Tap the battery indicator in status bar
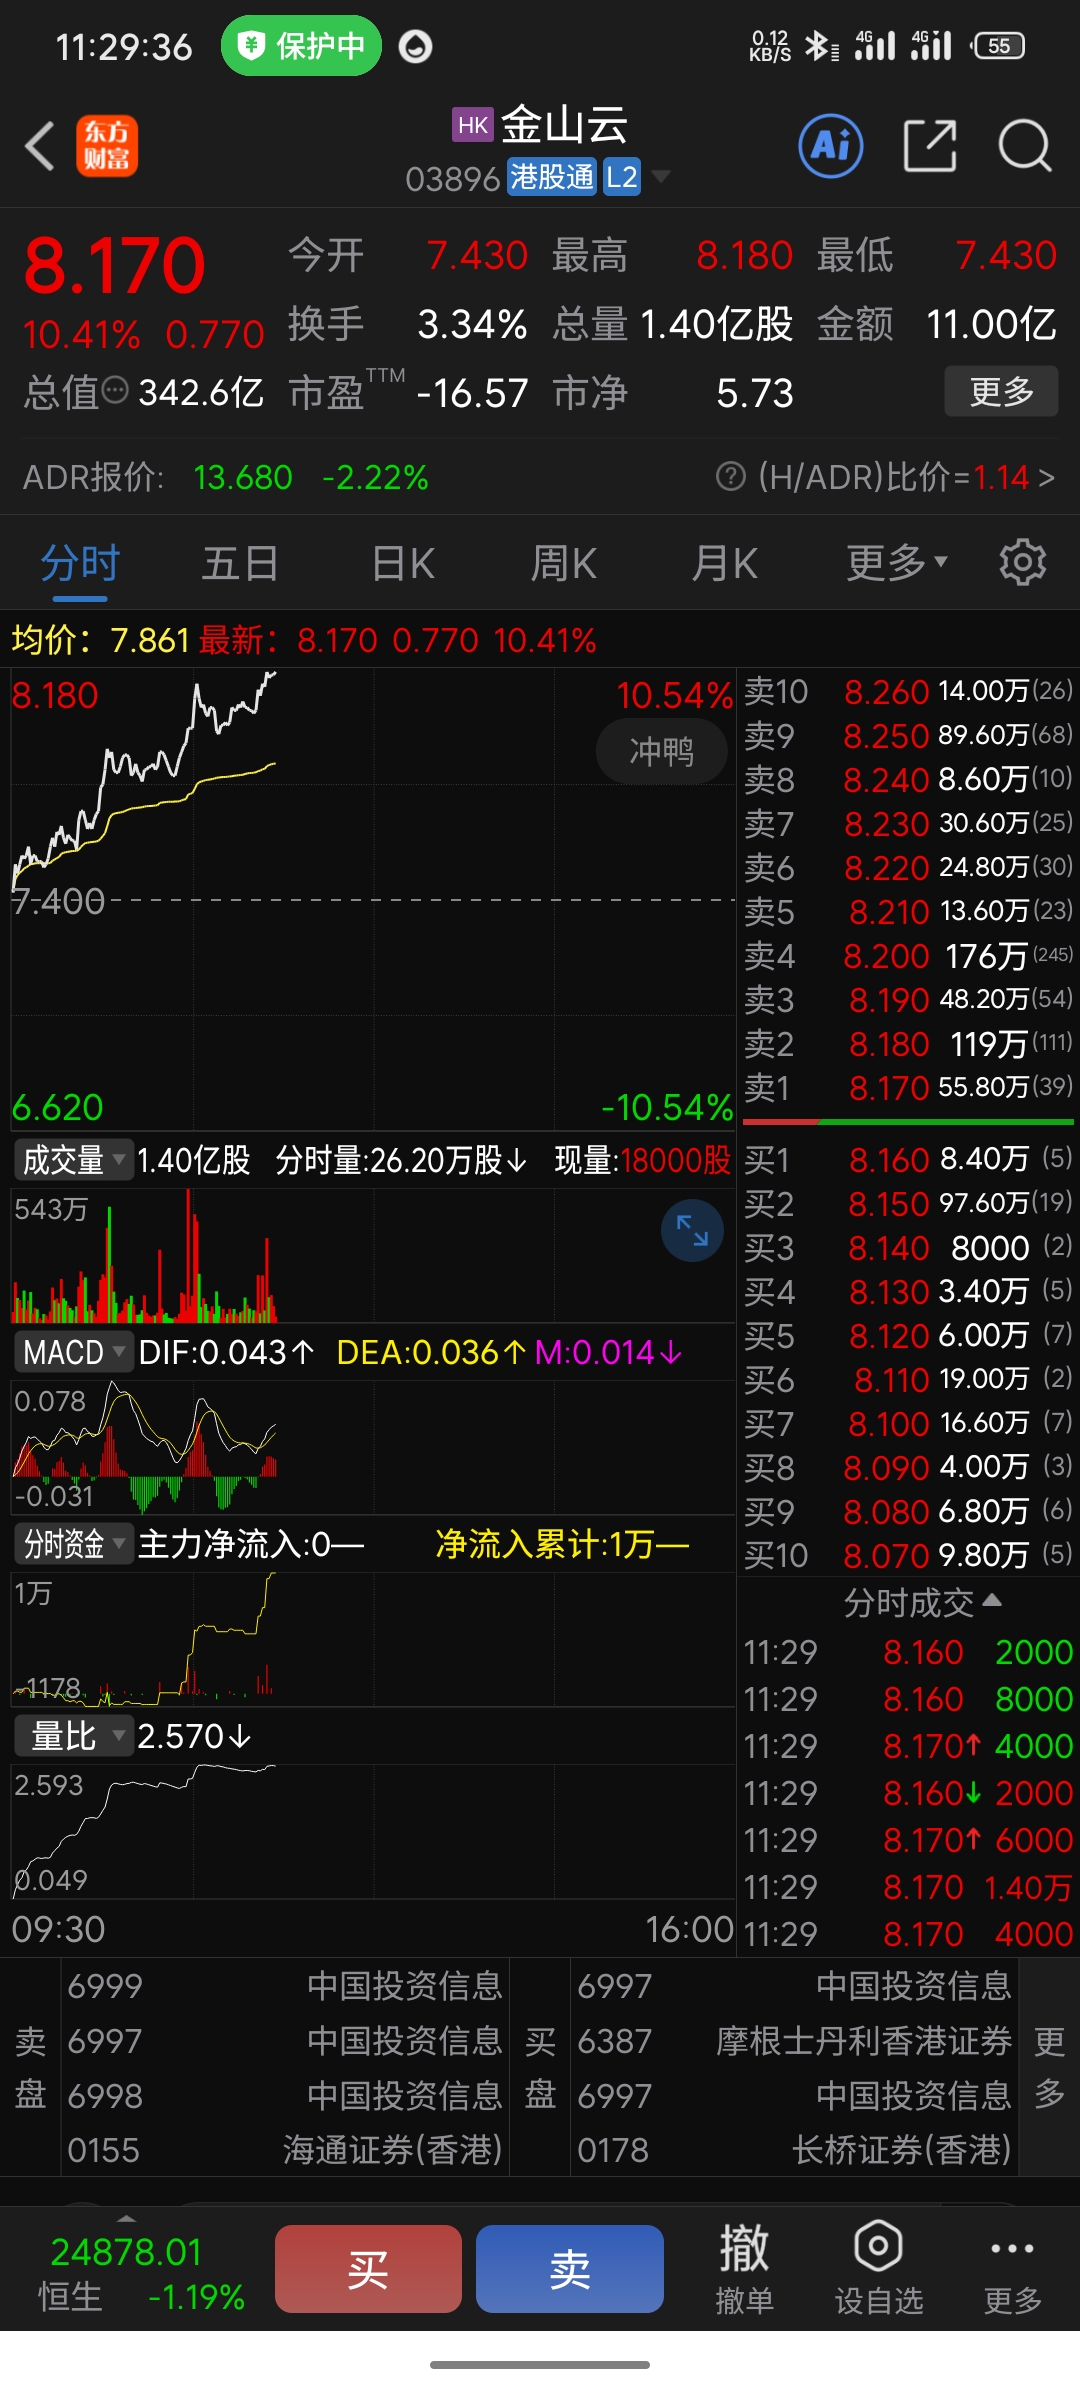The height and width of the screenshot is (2400, 1080). (999, 45)
